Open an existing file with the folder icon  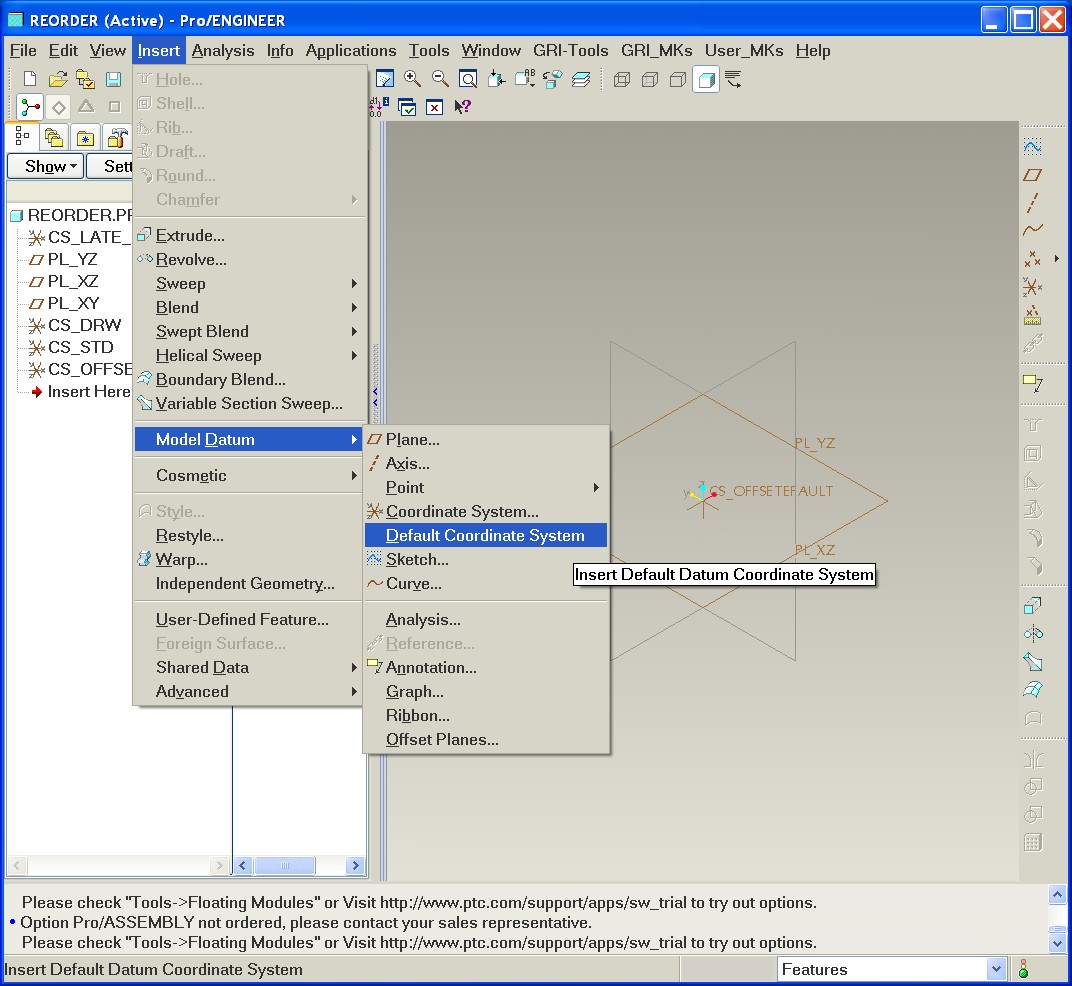(x=58, y=79)
